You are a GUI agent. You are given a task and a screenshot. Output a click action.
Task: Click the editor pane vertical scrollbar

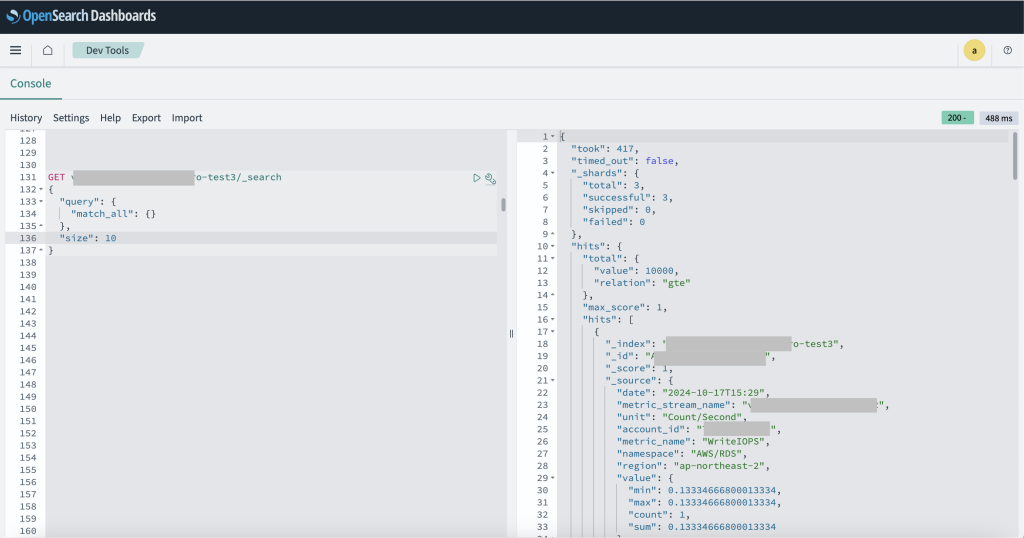503,204
